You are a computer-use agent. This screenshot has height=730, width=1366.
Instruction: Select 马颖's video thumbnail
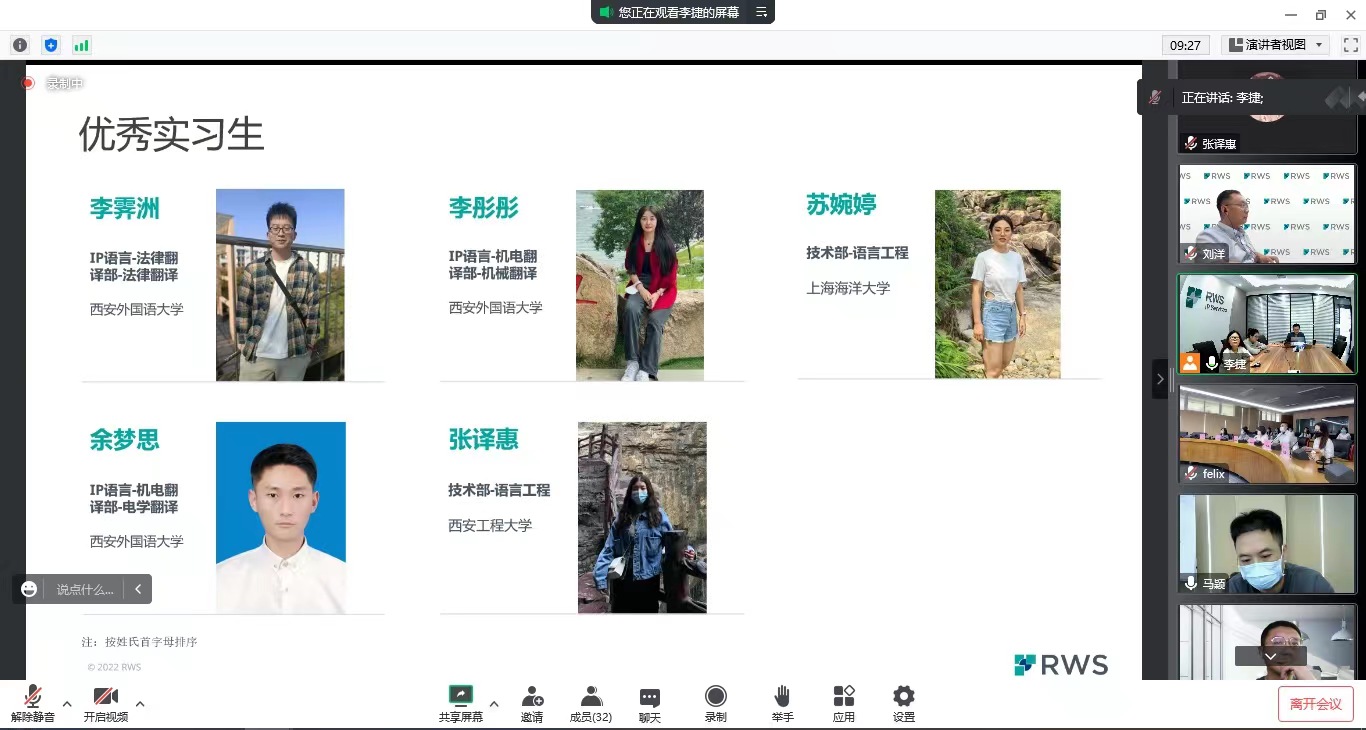(x=1267, y=544)
